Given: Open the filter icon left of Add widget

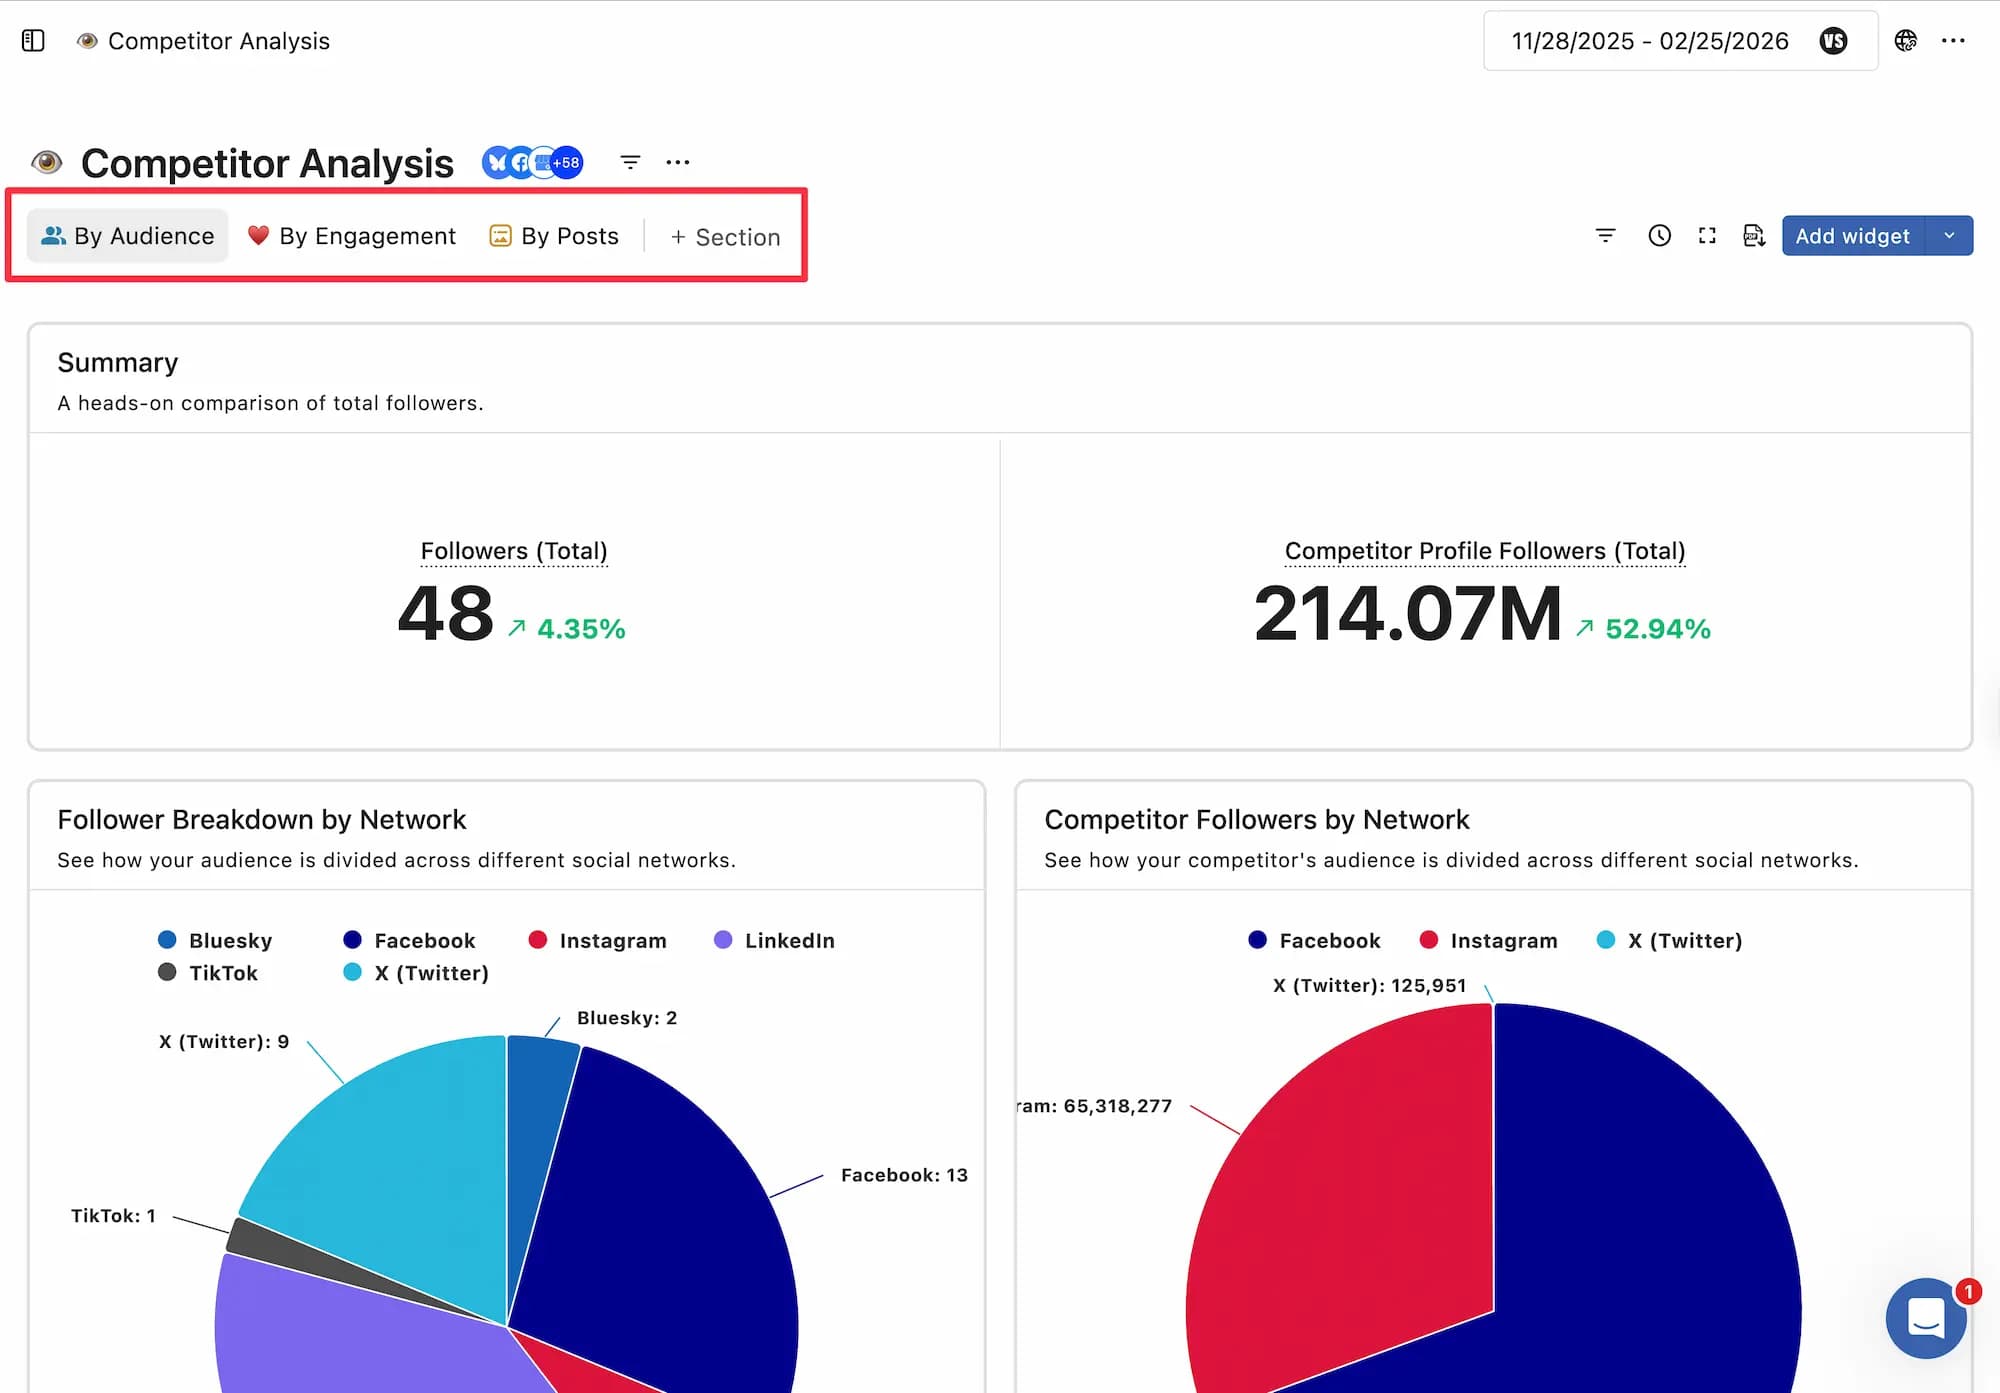Looking at the screenshot, I should (1605, 235).
